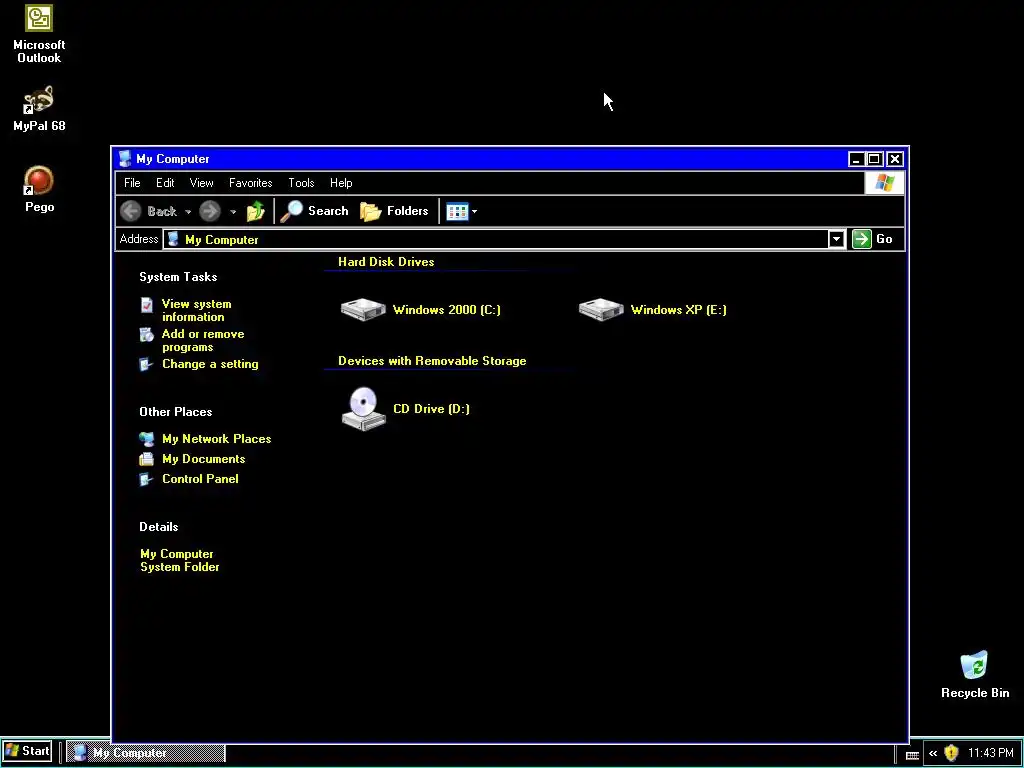The image size is (1024, 768).
Task: Click the View system information link
Action: pyautogui.click(x=197, y=310)
